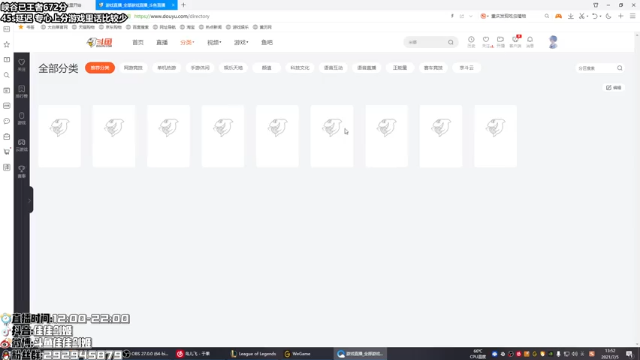The width and height of the screenshot is (640, 360).
Task: Open the 鱼吧 navigation item
Action: pyautogui.click(x=267, y=42)
